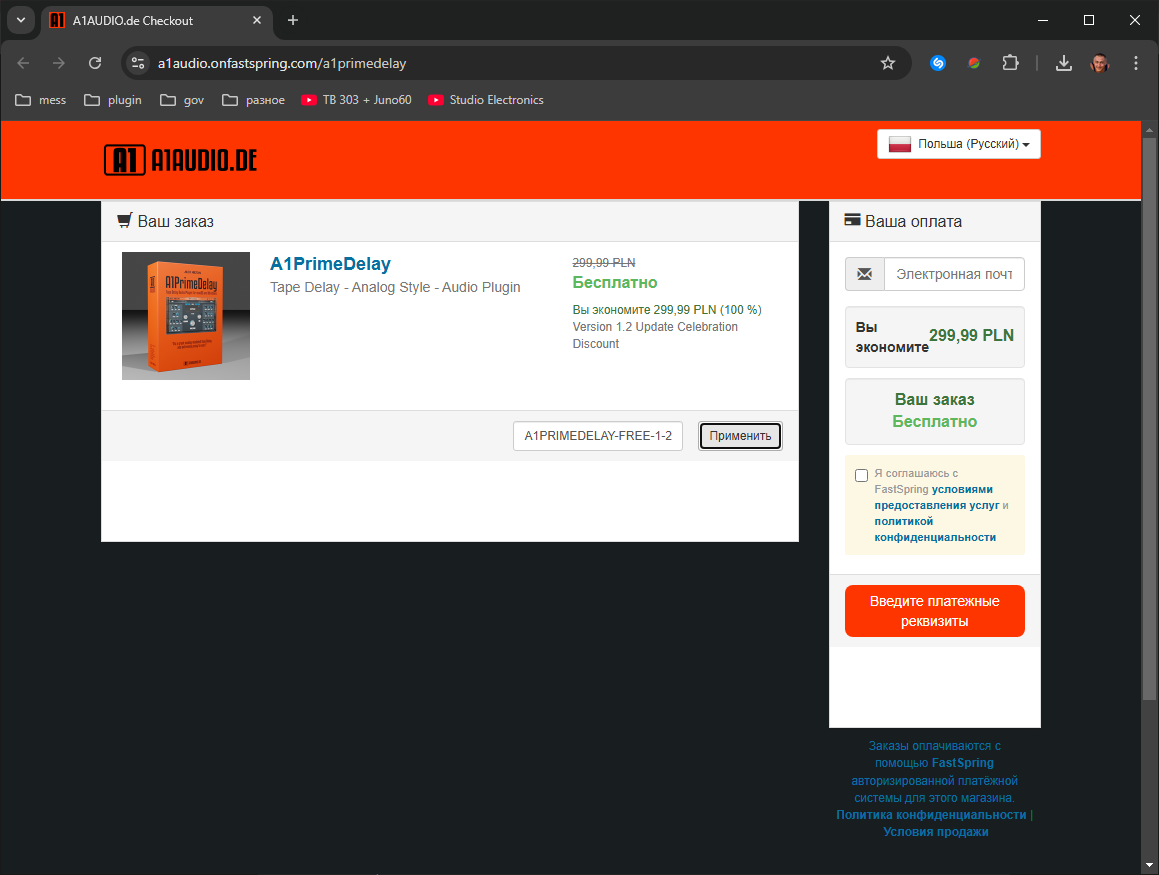Open the FastSpring footer link

coord(962,763)
